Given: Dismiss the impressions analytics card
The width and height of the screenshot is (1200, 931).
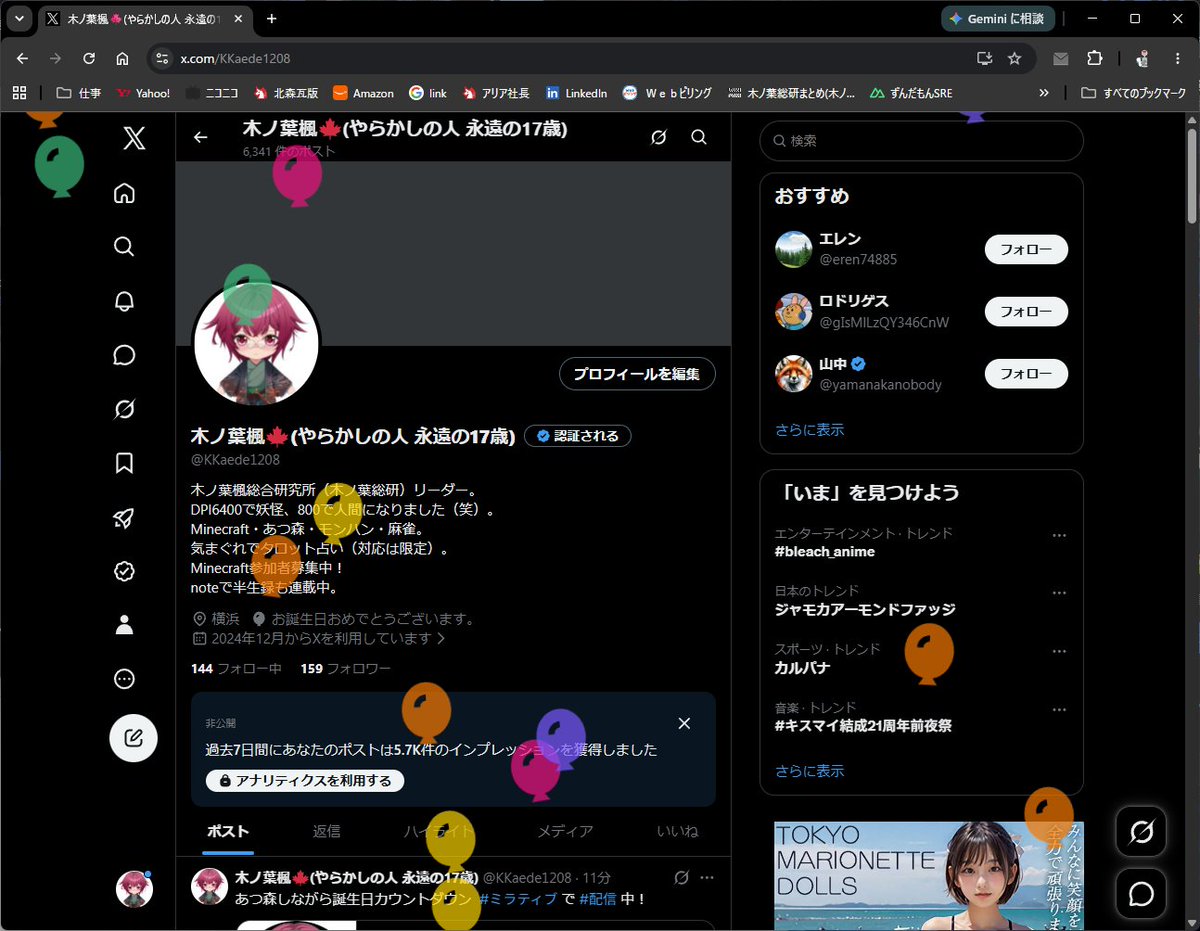Looking at the screenshot, I should coord(684,723).
